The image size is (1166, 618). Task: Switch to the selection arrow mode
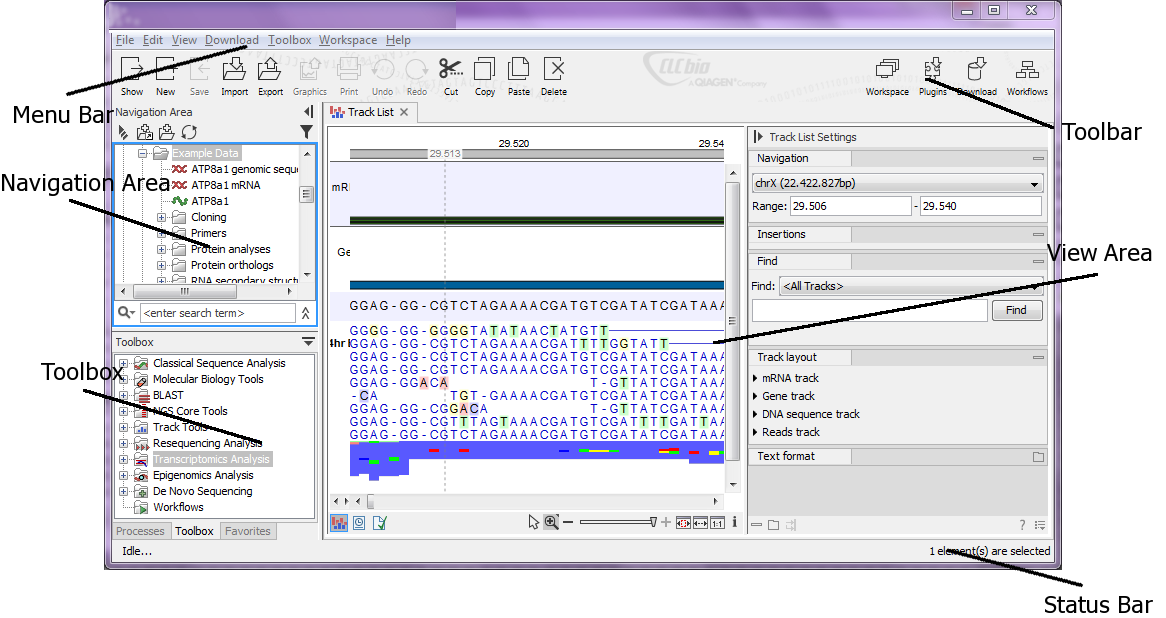[x=534, y=521]
